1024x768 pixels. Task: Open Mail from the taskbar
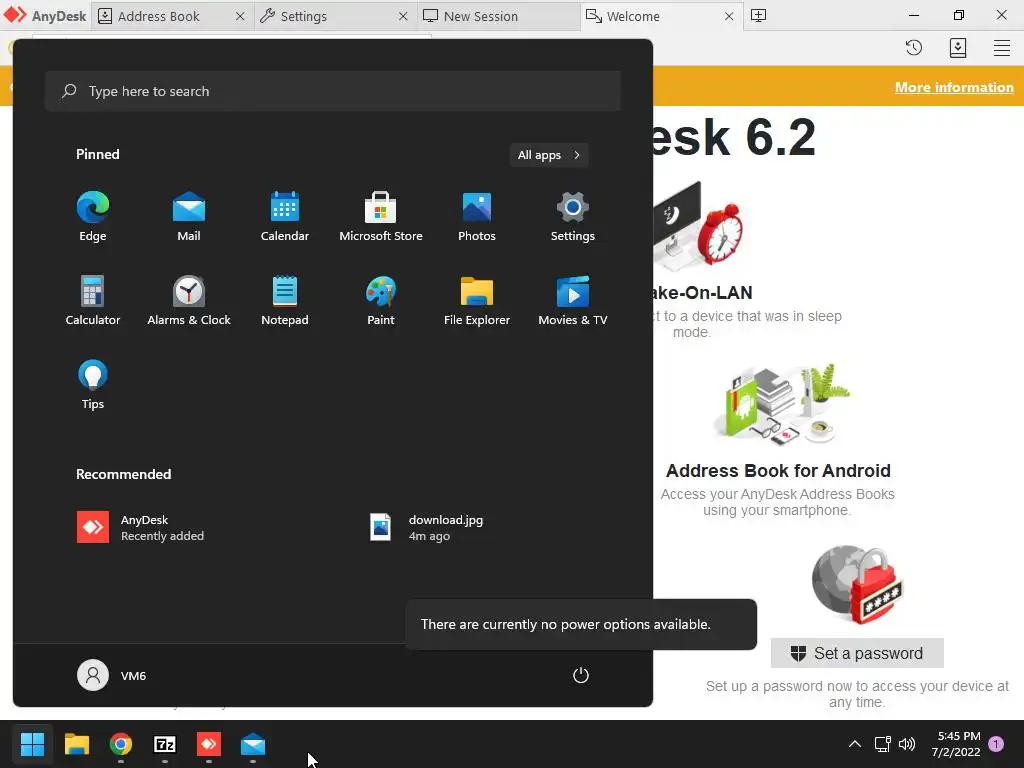click(x=253, y=744)
